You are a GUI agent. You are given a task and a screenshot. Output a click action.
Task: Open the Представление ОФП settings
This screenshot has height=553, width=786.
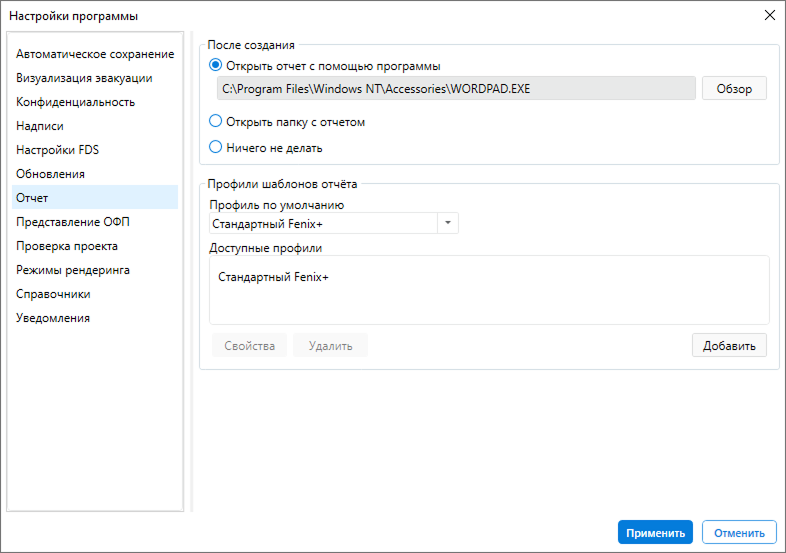coord(95,222)
